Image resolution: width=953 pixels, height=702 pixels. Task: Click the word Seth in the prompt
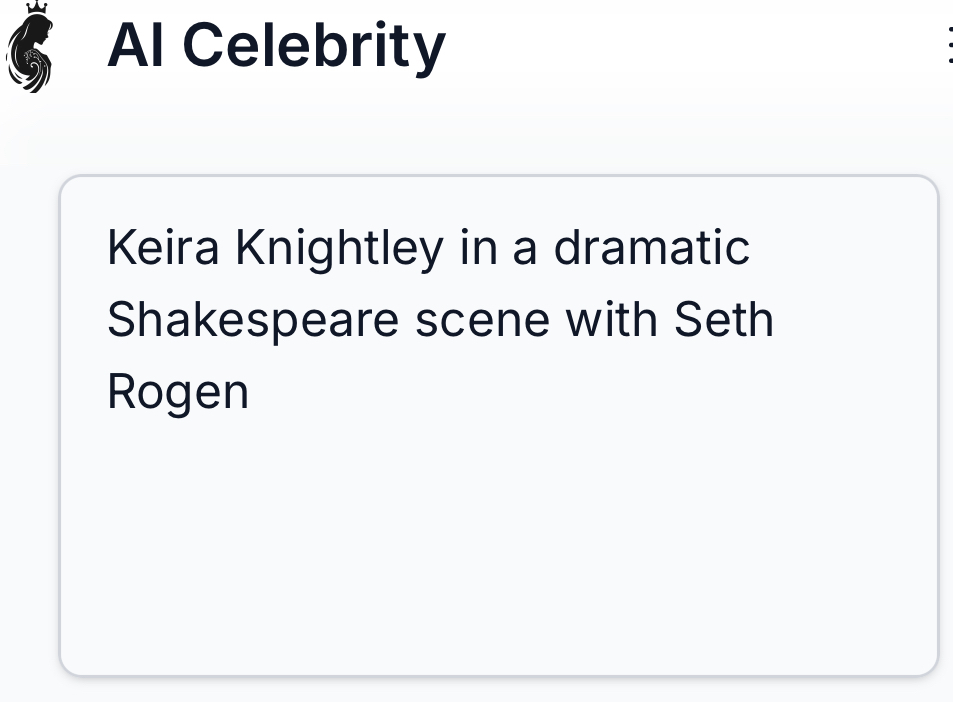click(x=724, y=320)
